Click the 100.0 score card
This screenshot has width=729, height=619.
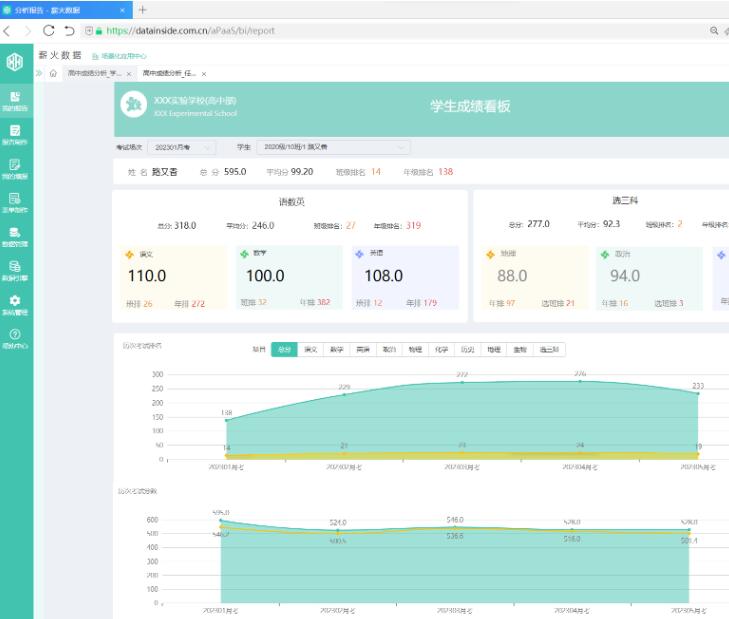click(x=289, y=278)
